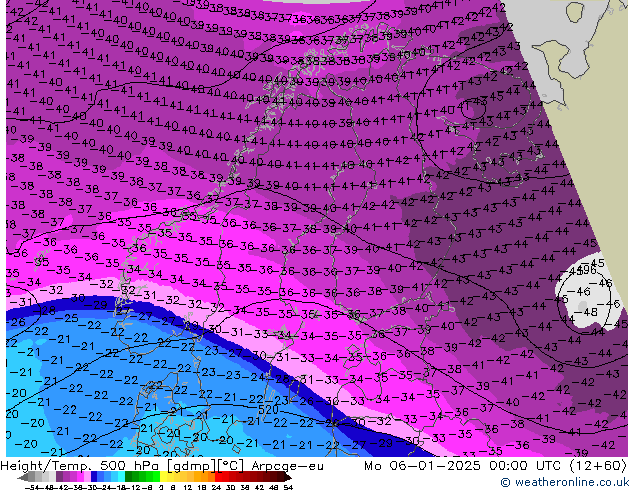The height and width of the screenshot is (490, 634).
Task: Click the '54' legend scale maximum value
Action: (287, 487)
